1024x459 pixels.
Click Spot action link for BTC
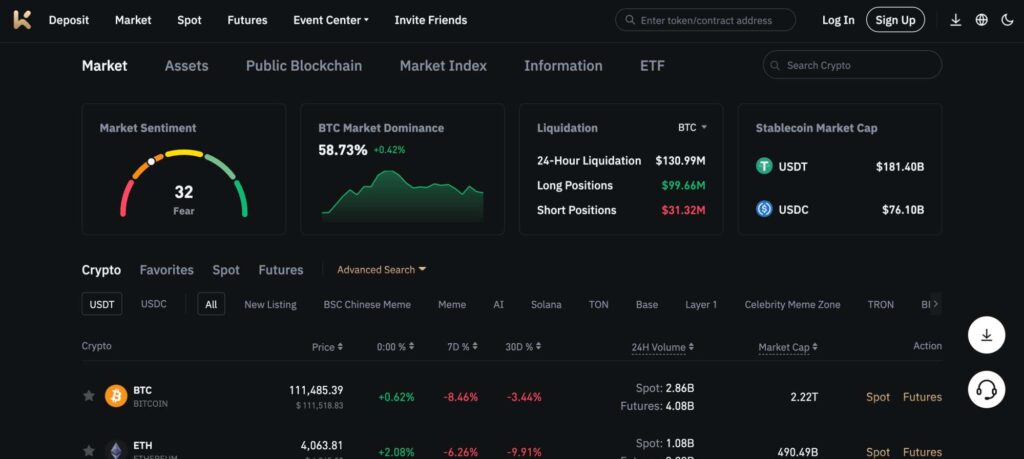pyautogui.click(x=878, y=397)
